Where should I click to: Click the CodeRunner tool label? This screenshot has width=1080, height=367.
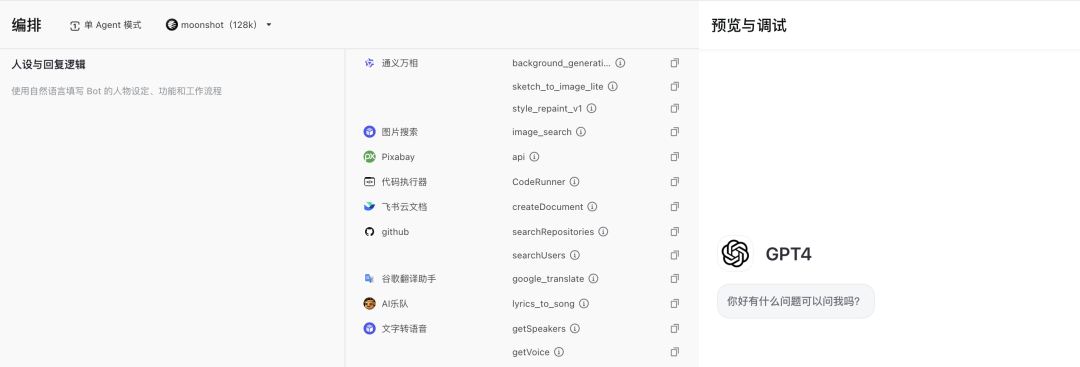tap(539, 182)
